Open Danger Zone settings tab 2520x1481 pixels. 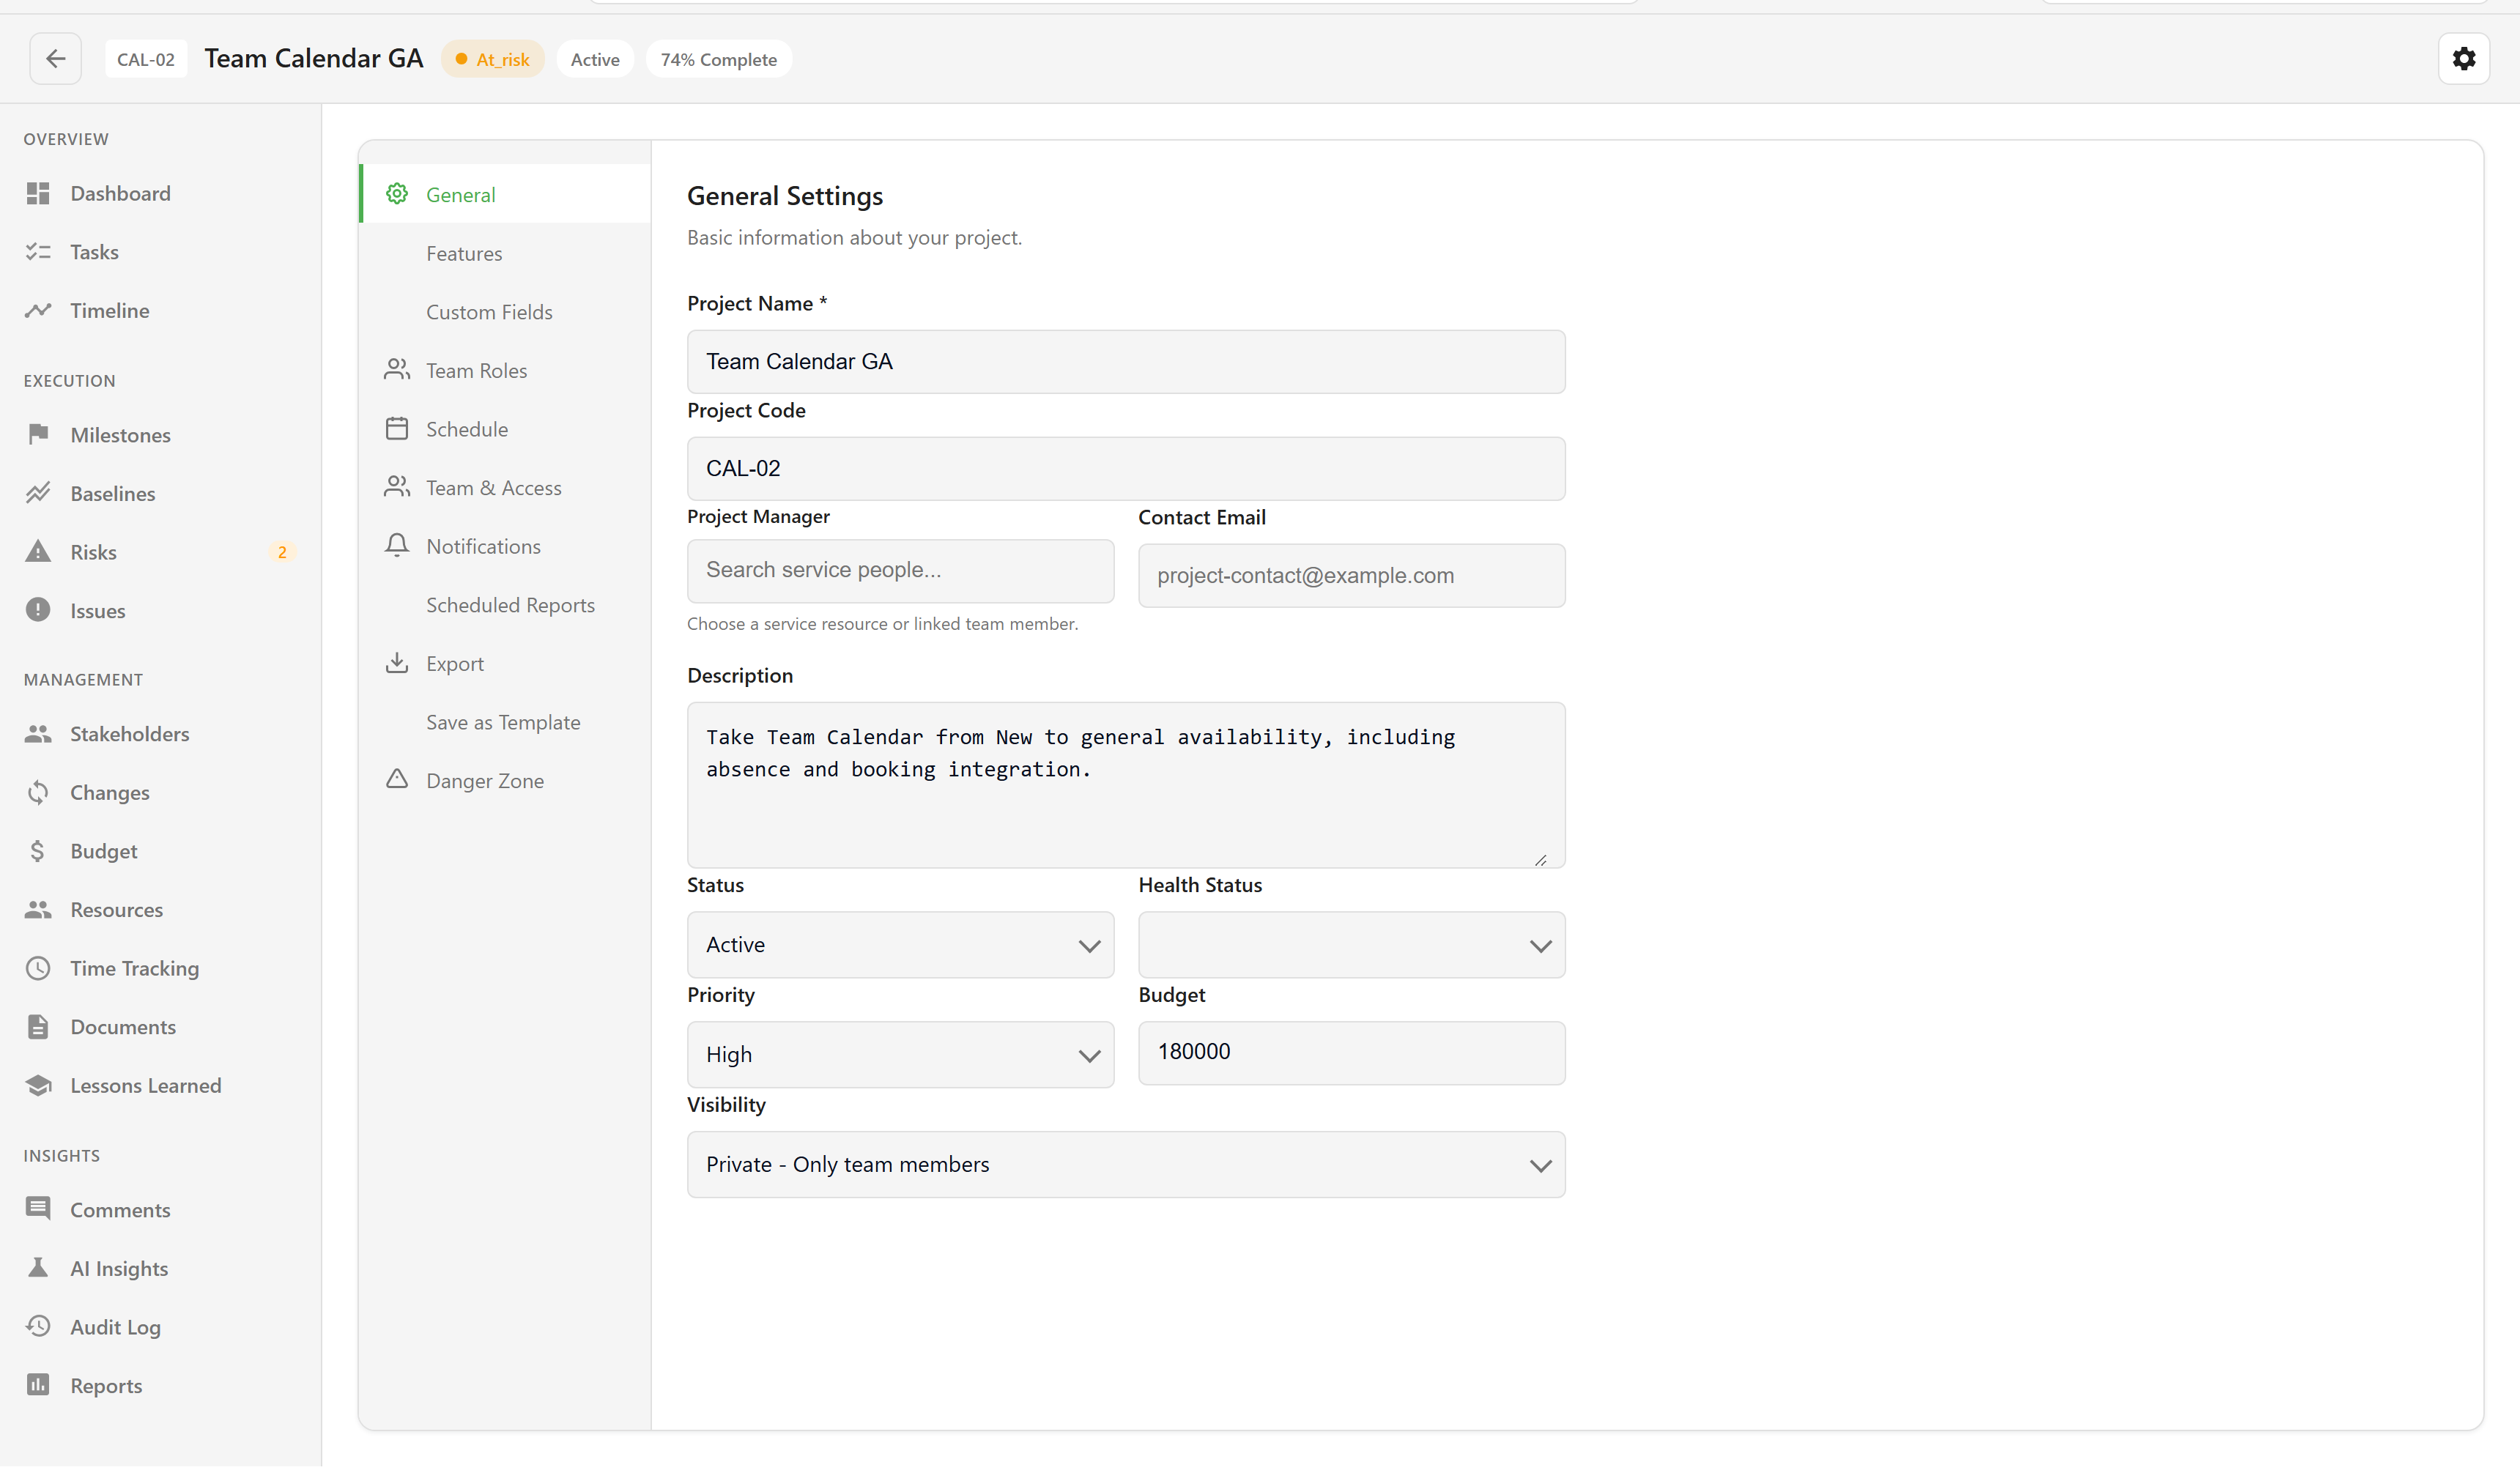pyautogui.click(x=505, y=781)
